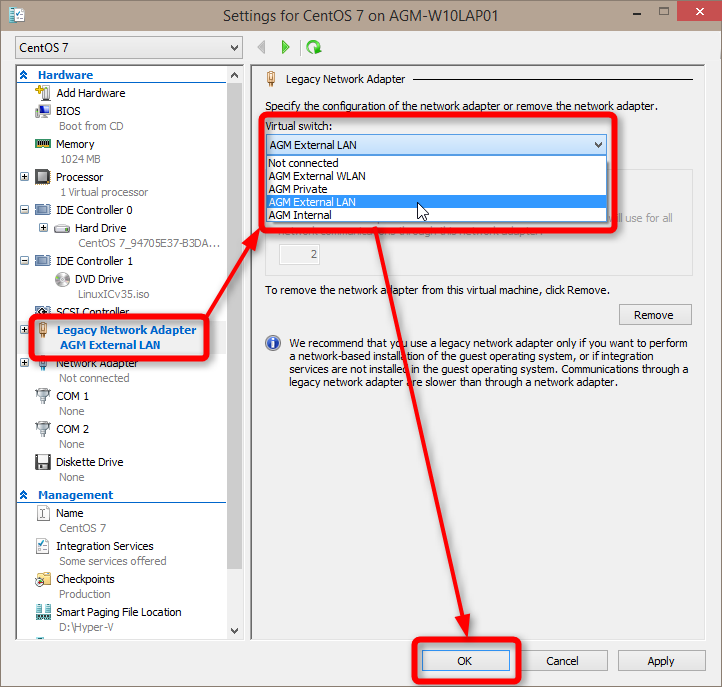Select the Add Hardware tree item
Viewport: 722px width, 687px height.
coord(91,93)
